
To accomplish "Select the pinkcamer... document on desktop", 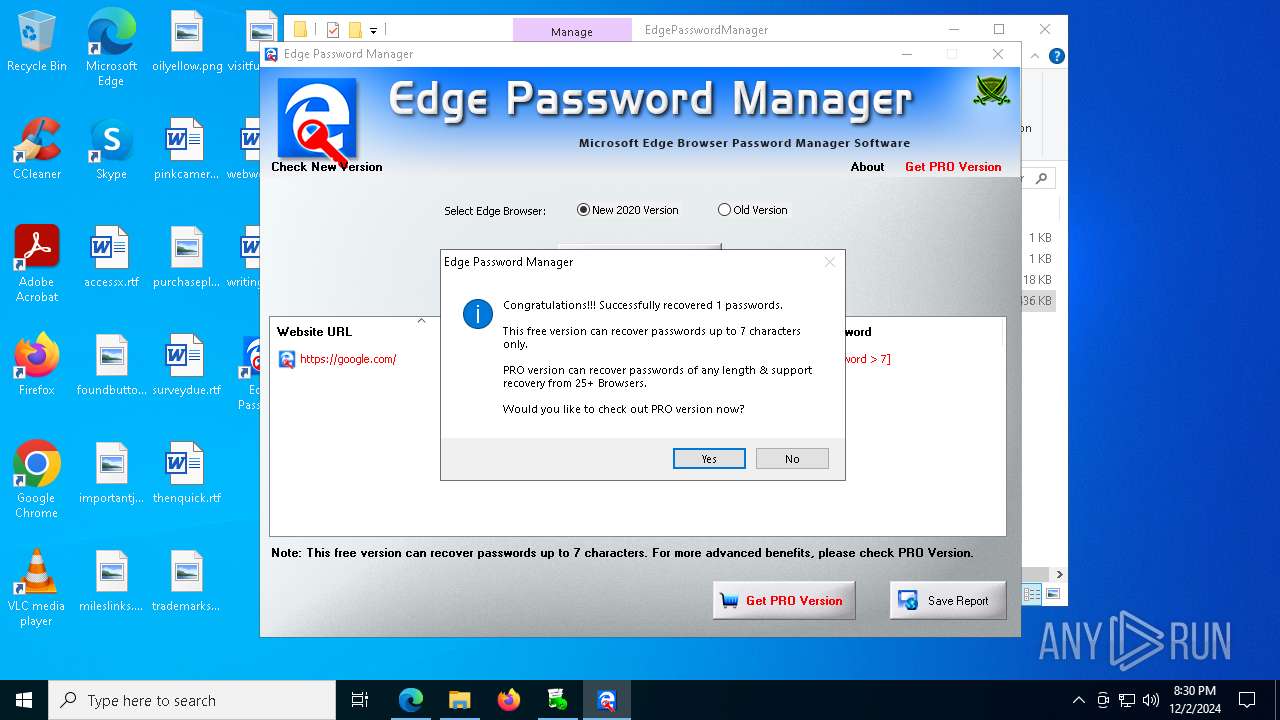I will click(187, 149).
